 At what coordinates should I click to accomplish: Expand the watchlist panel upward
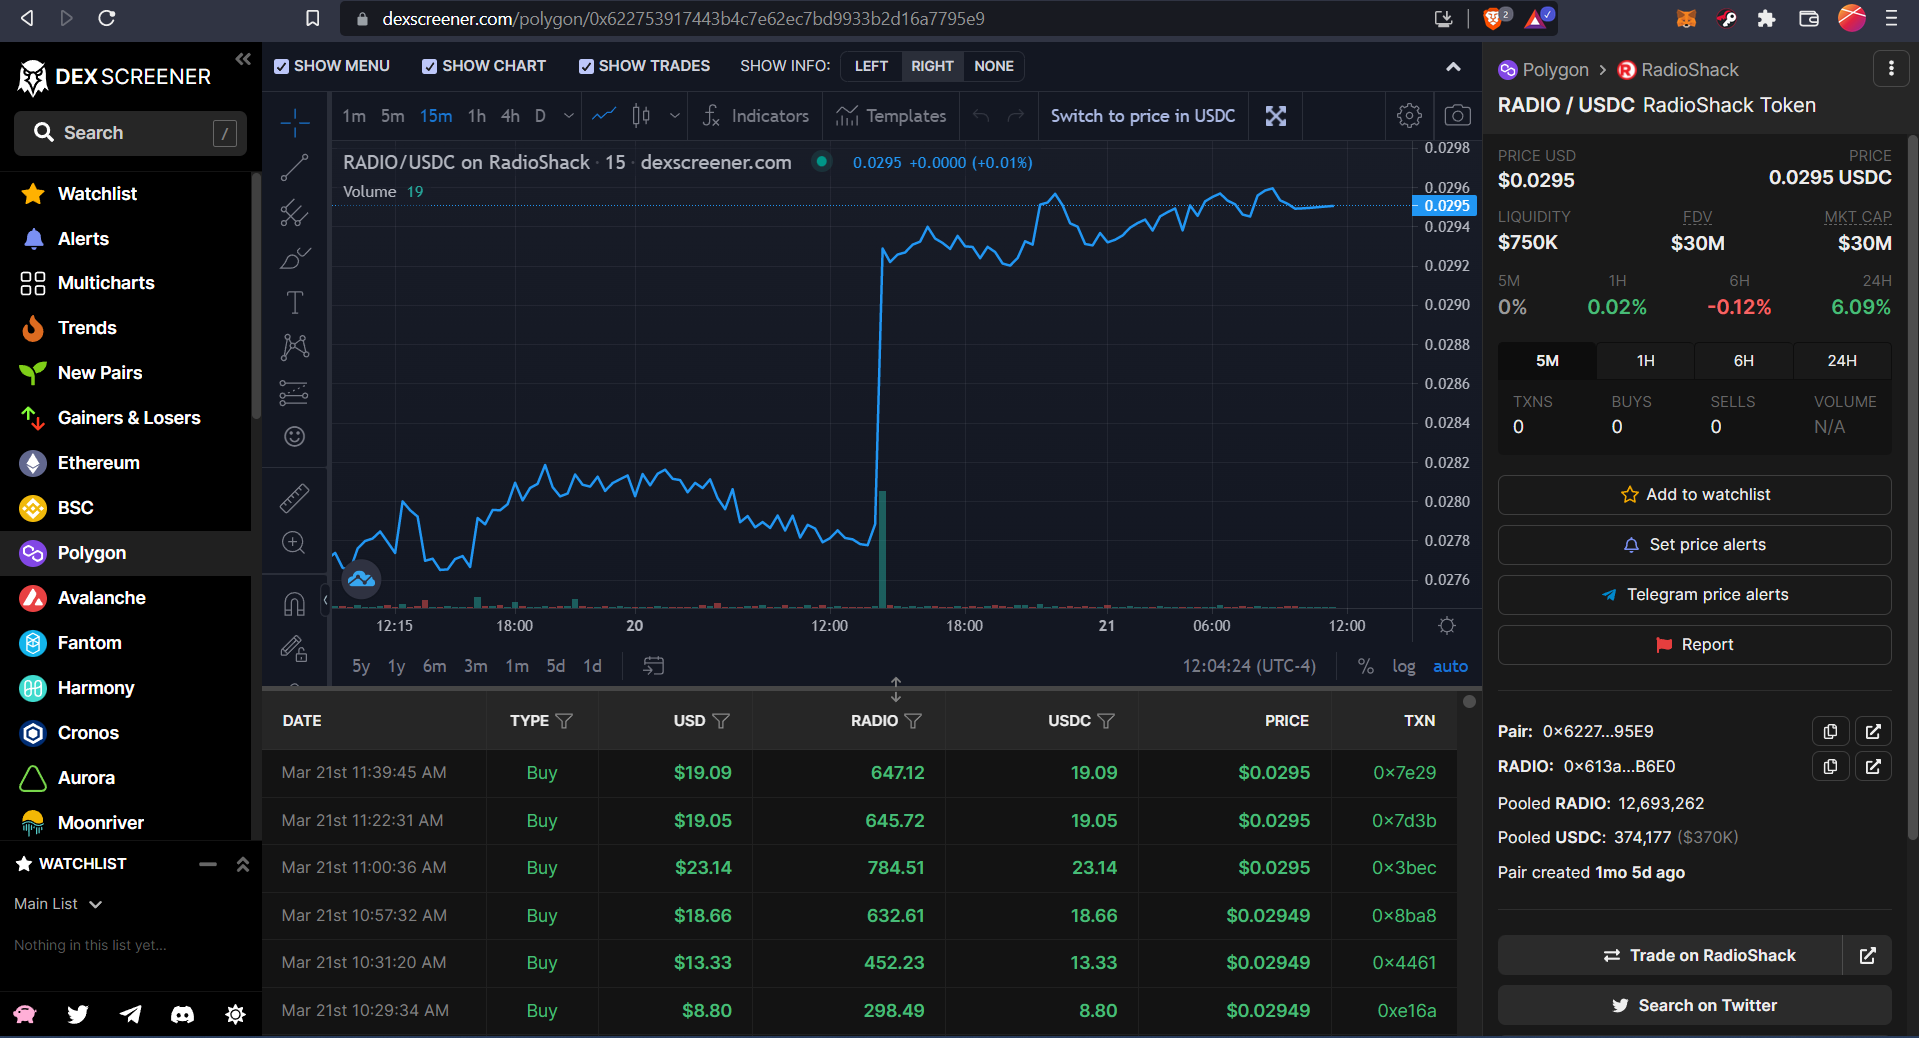tap(242, 864)
